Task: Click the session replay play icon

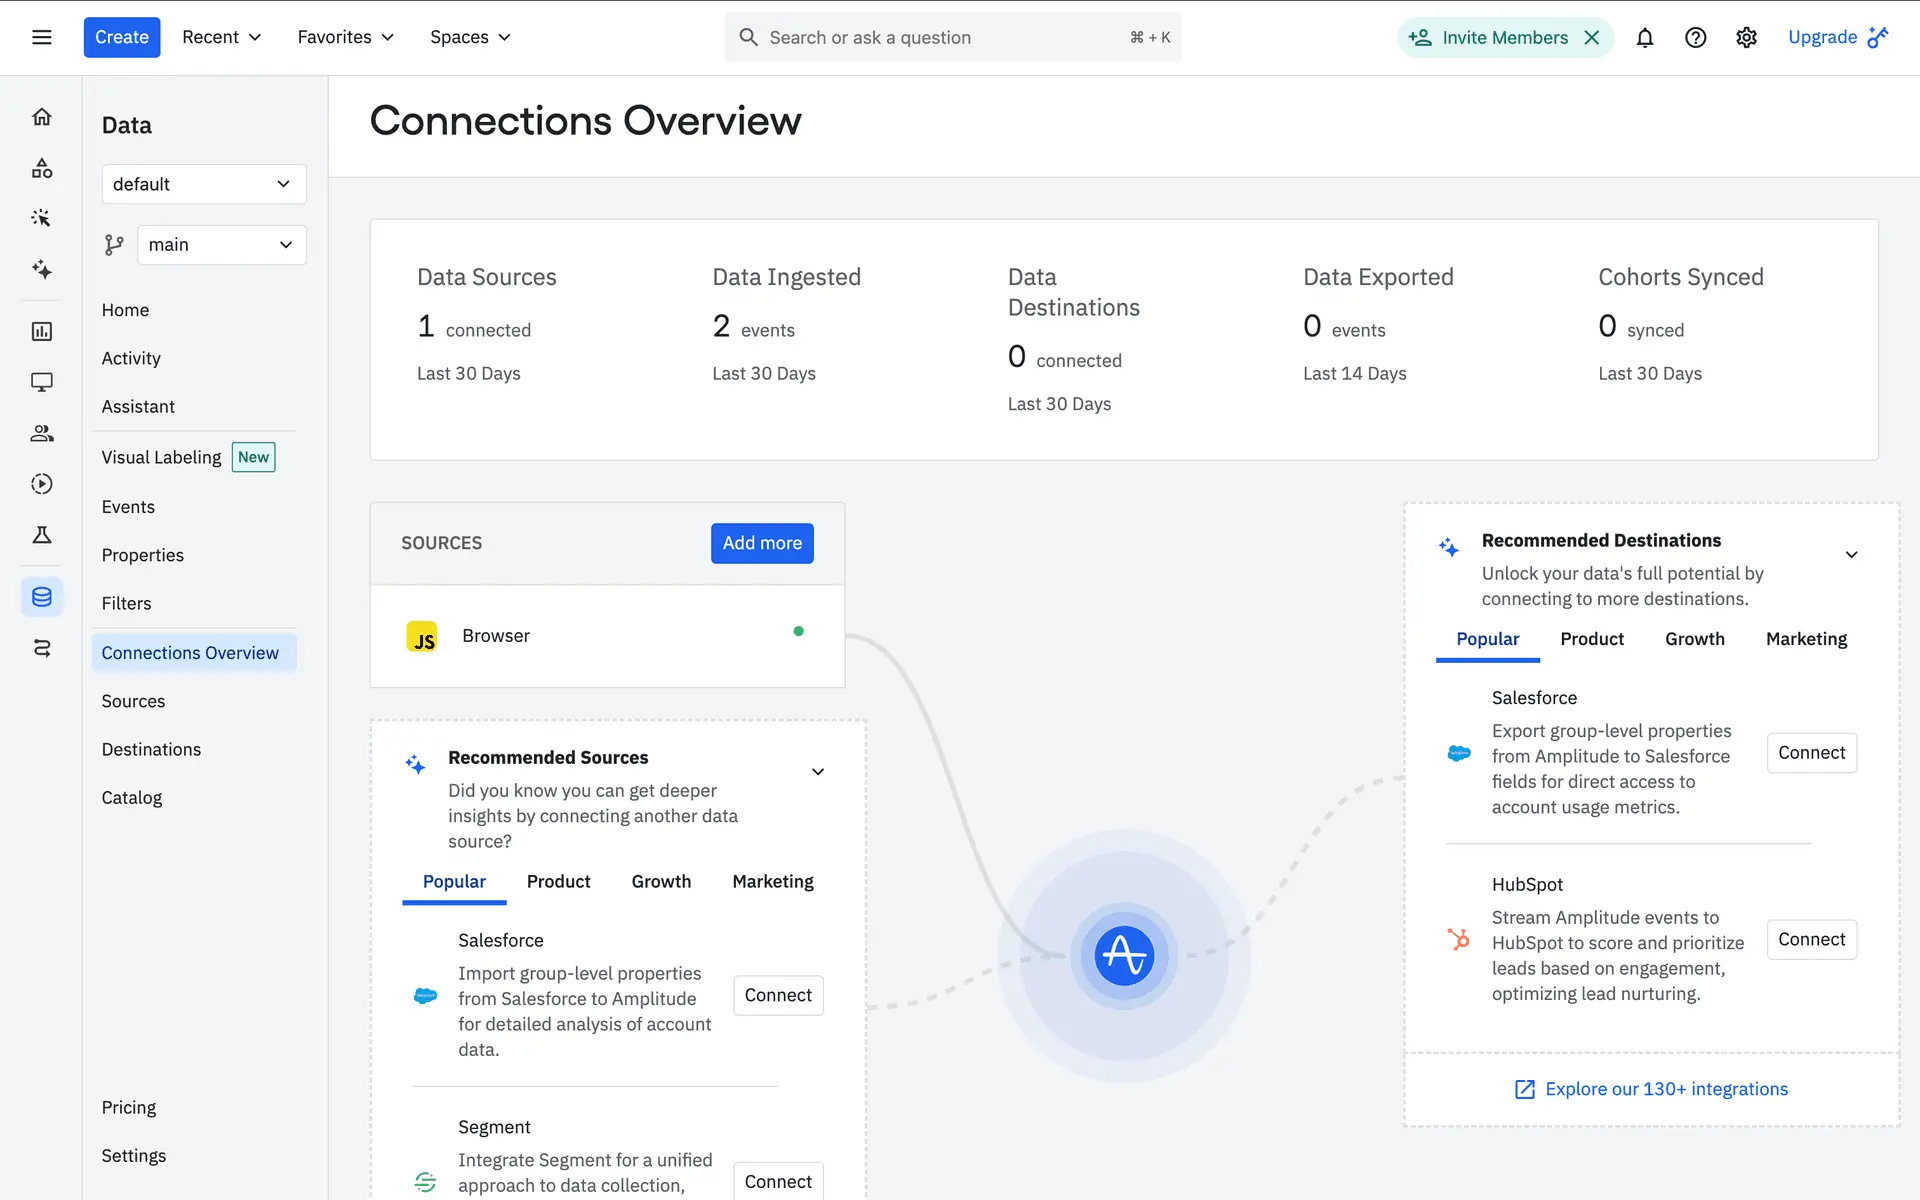Action: (x=41, y=484)
